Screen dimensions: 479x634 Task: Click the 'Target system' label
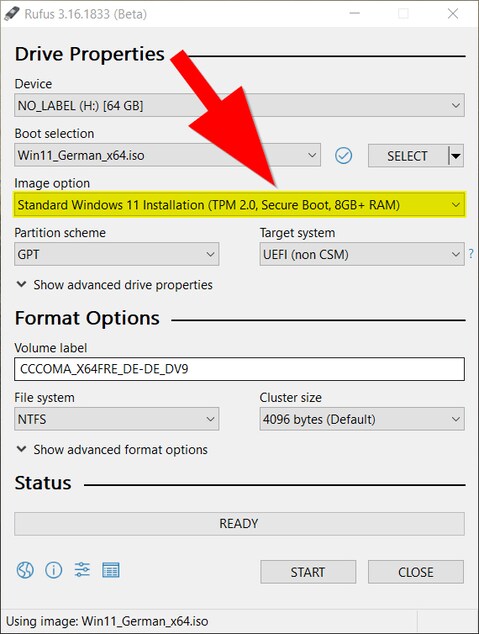point(298,233)
